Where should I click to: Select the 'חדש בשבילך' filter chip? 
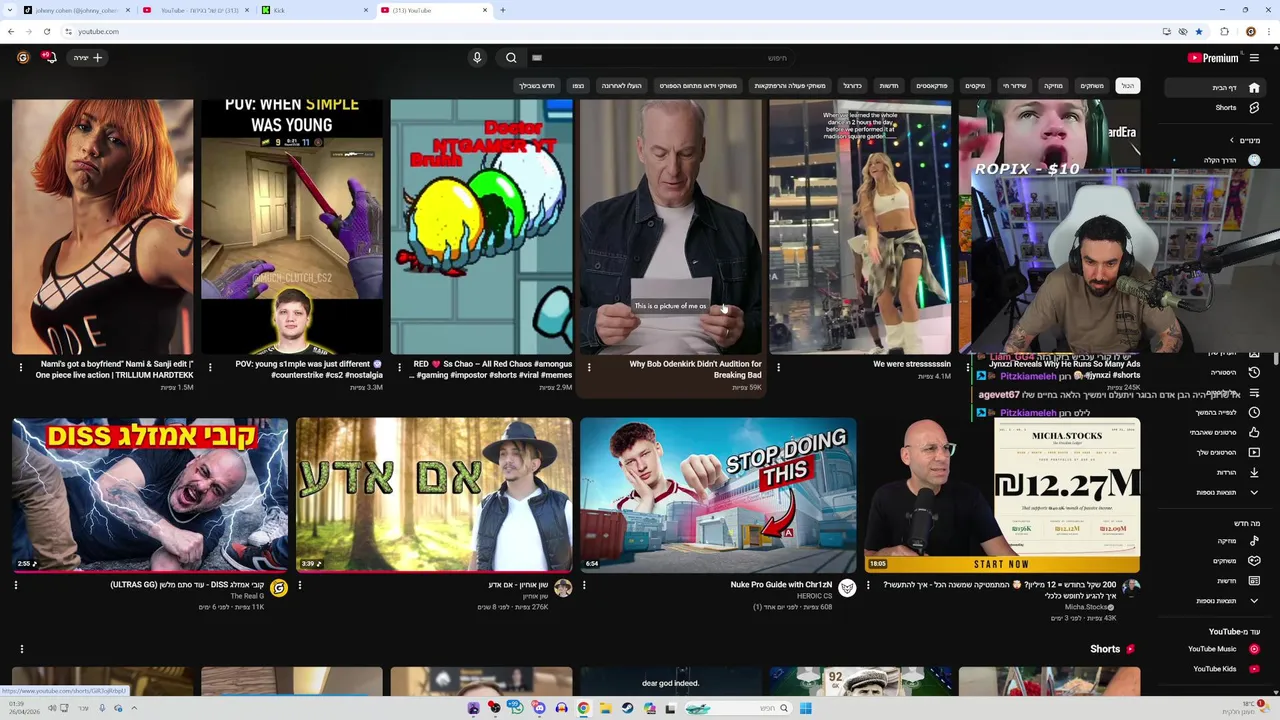click(537, 86)
